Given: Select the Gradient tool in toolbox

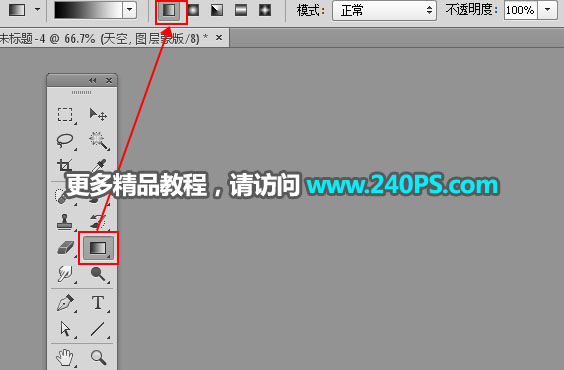Looking at the screenshot, I should coord(98,248).
